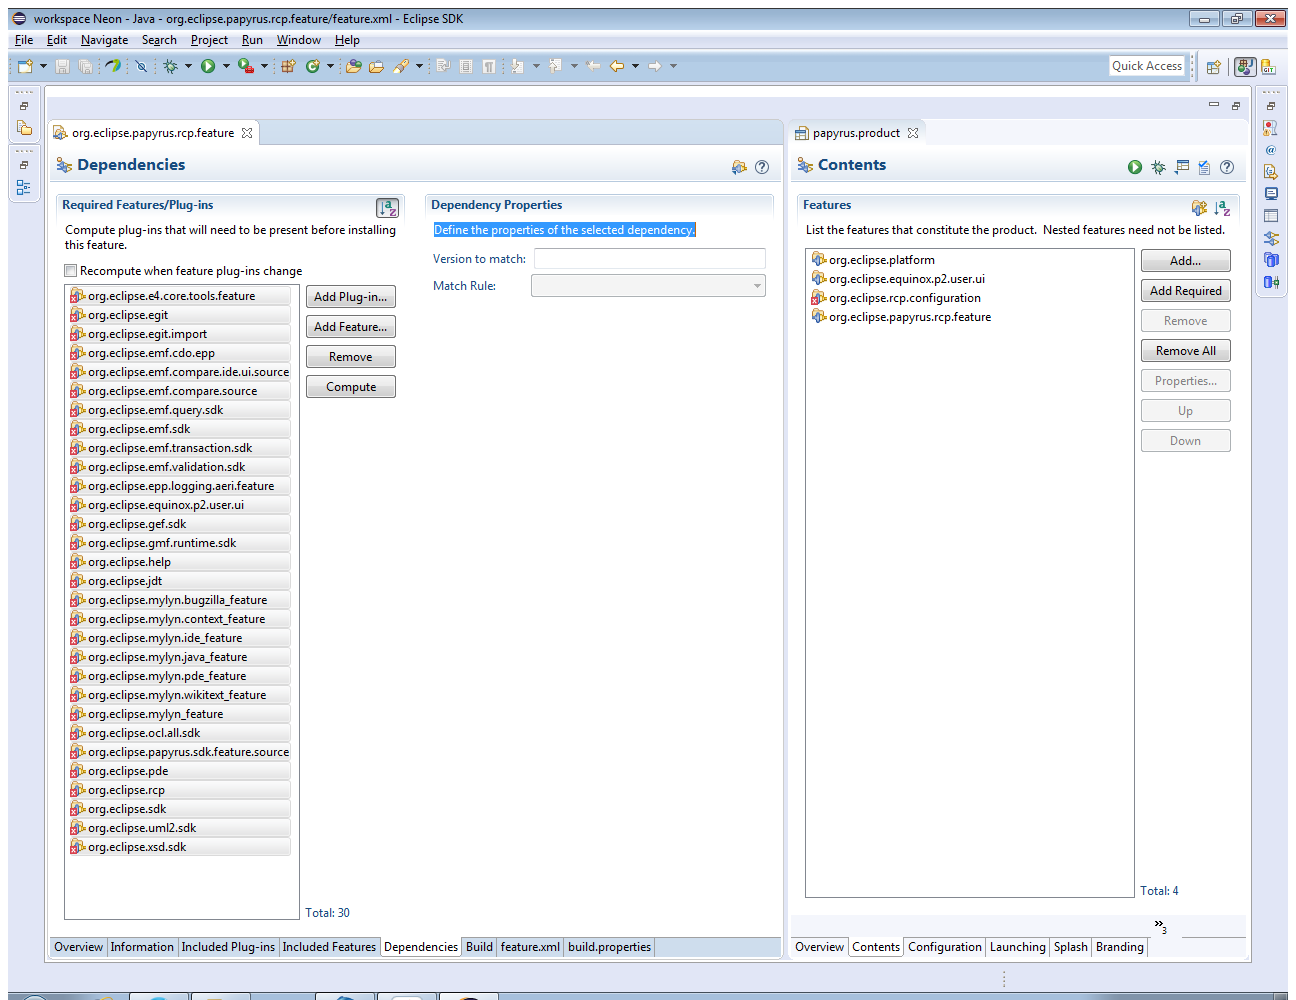Screen dimensions: 1296x1000
Task: Open the Forward history dropdown arrow
Action: 673,66
